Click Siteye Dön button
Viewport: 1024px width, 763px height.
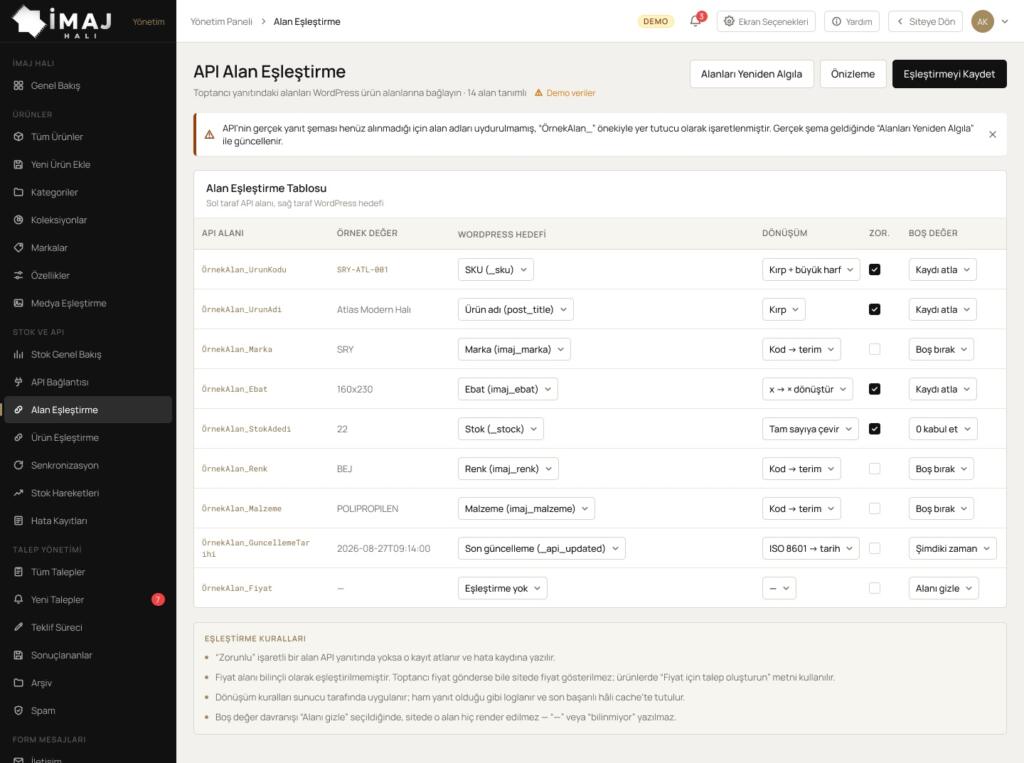click(x=925, y=22)
